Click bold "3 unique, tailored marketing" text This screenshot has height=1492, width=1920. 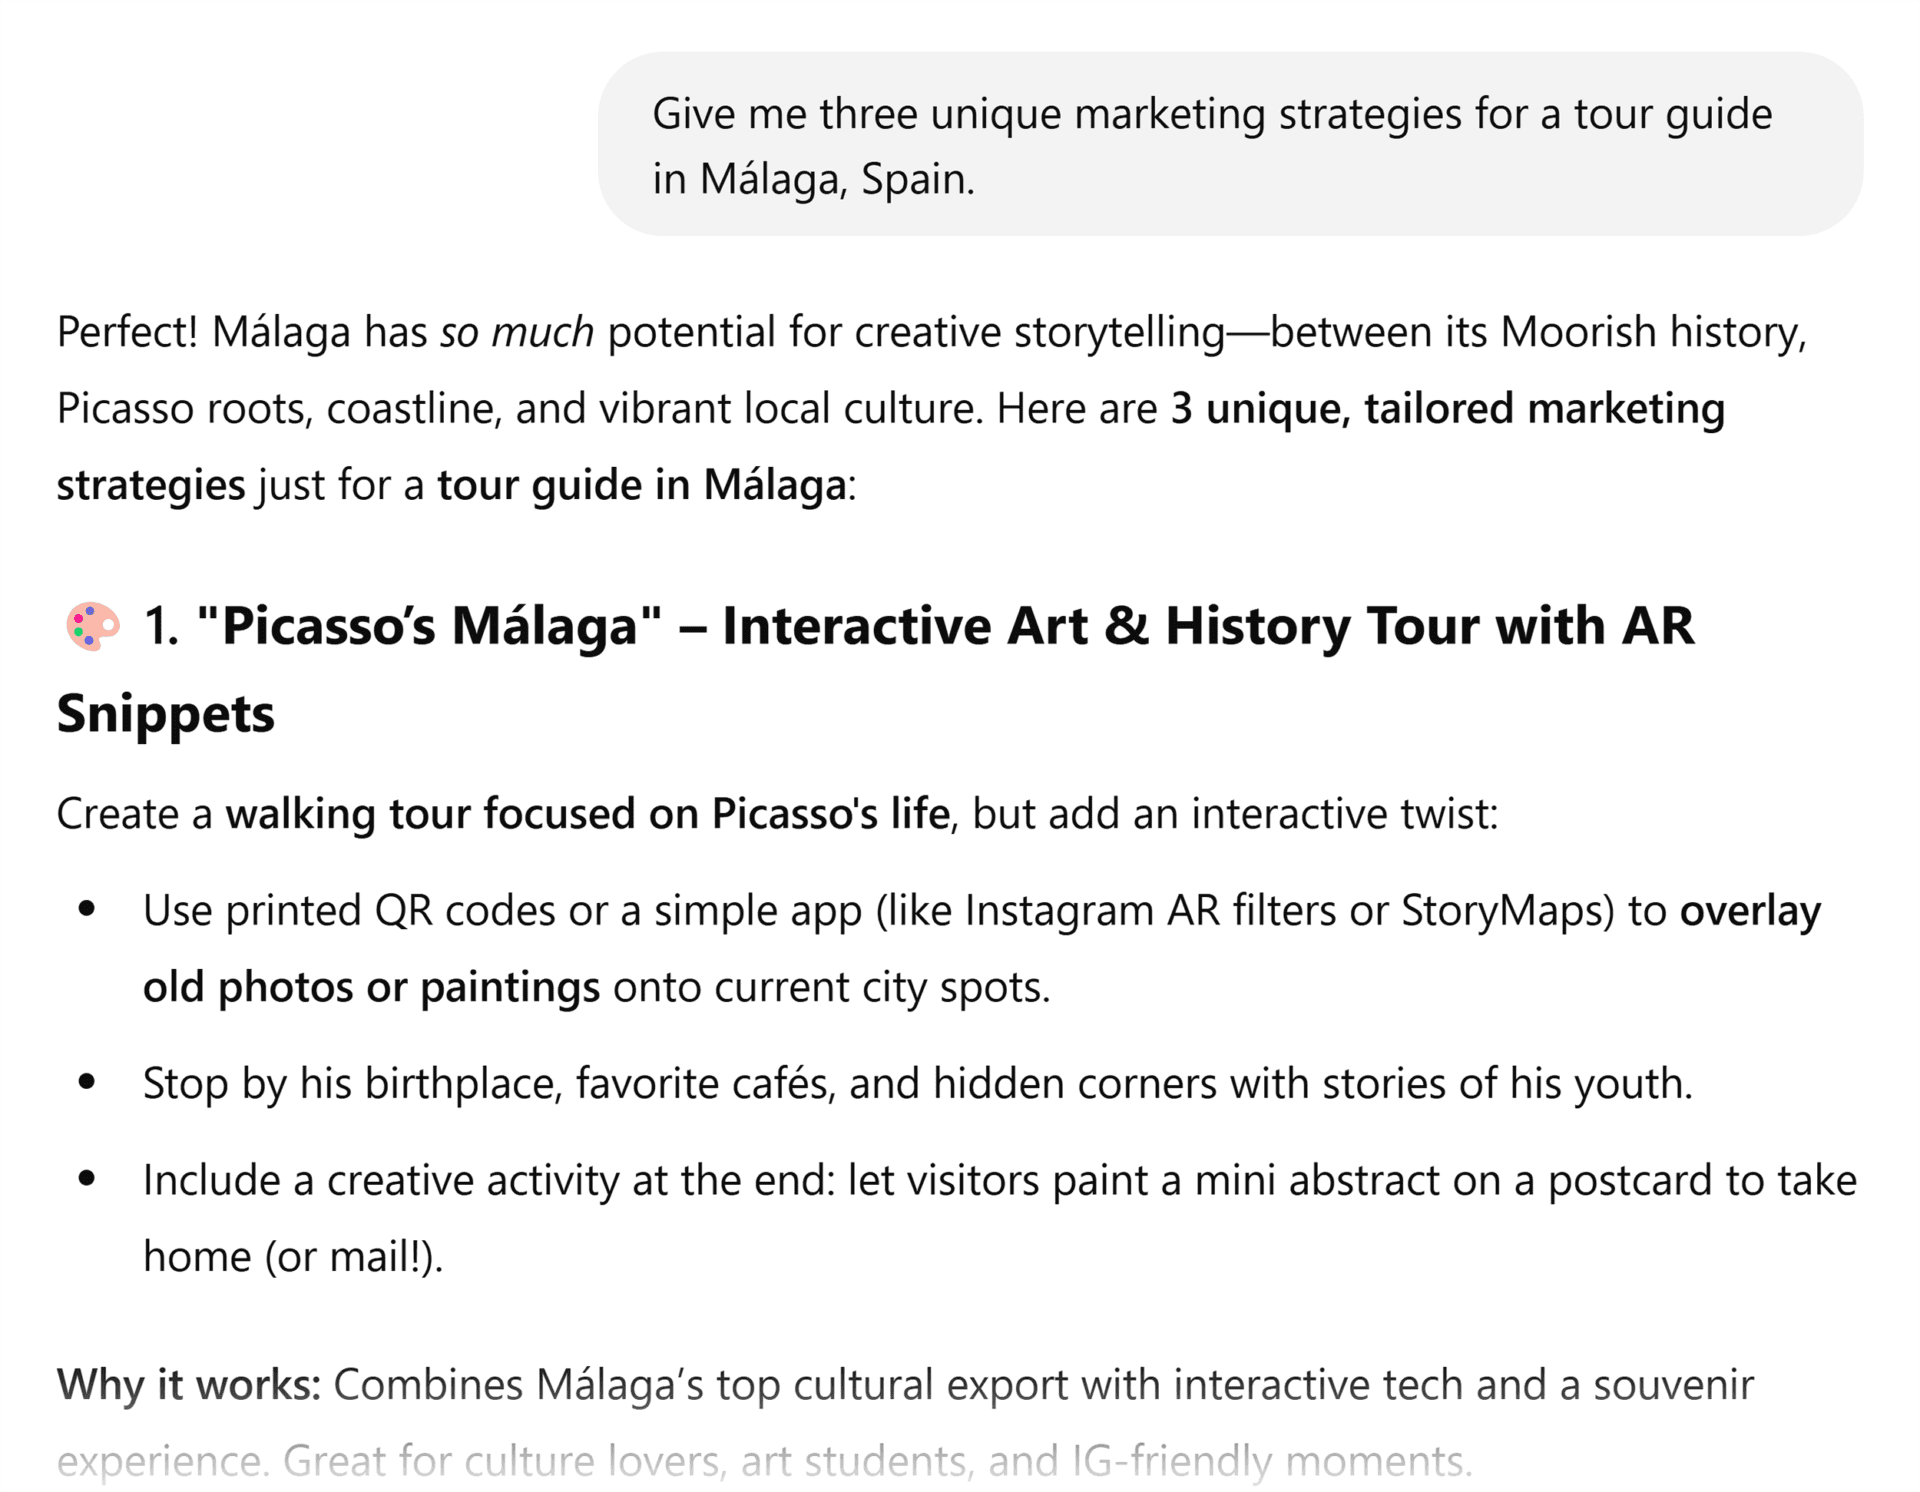pyautogui.click(x=1447, y=409)
